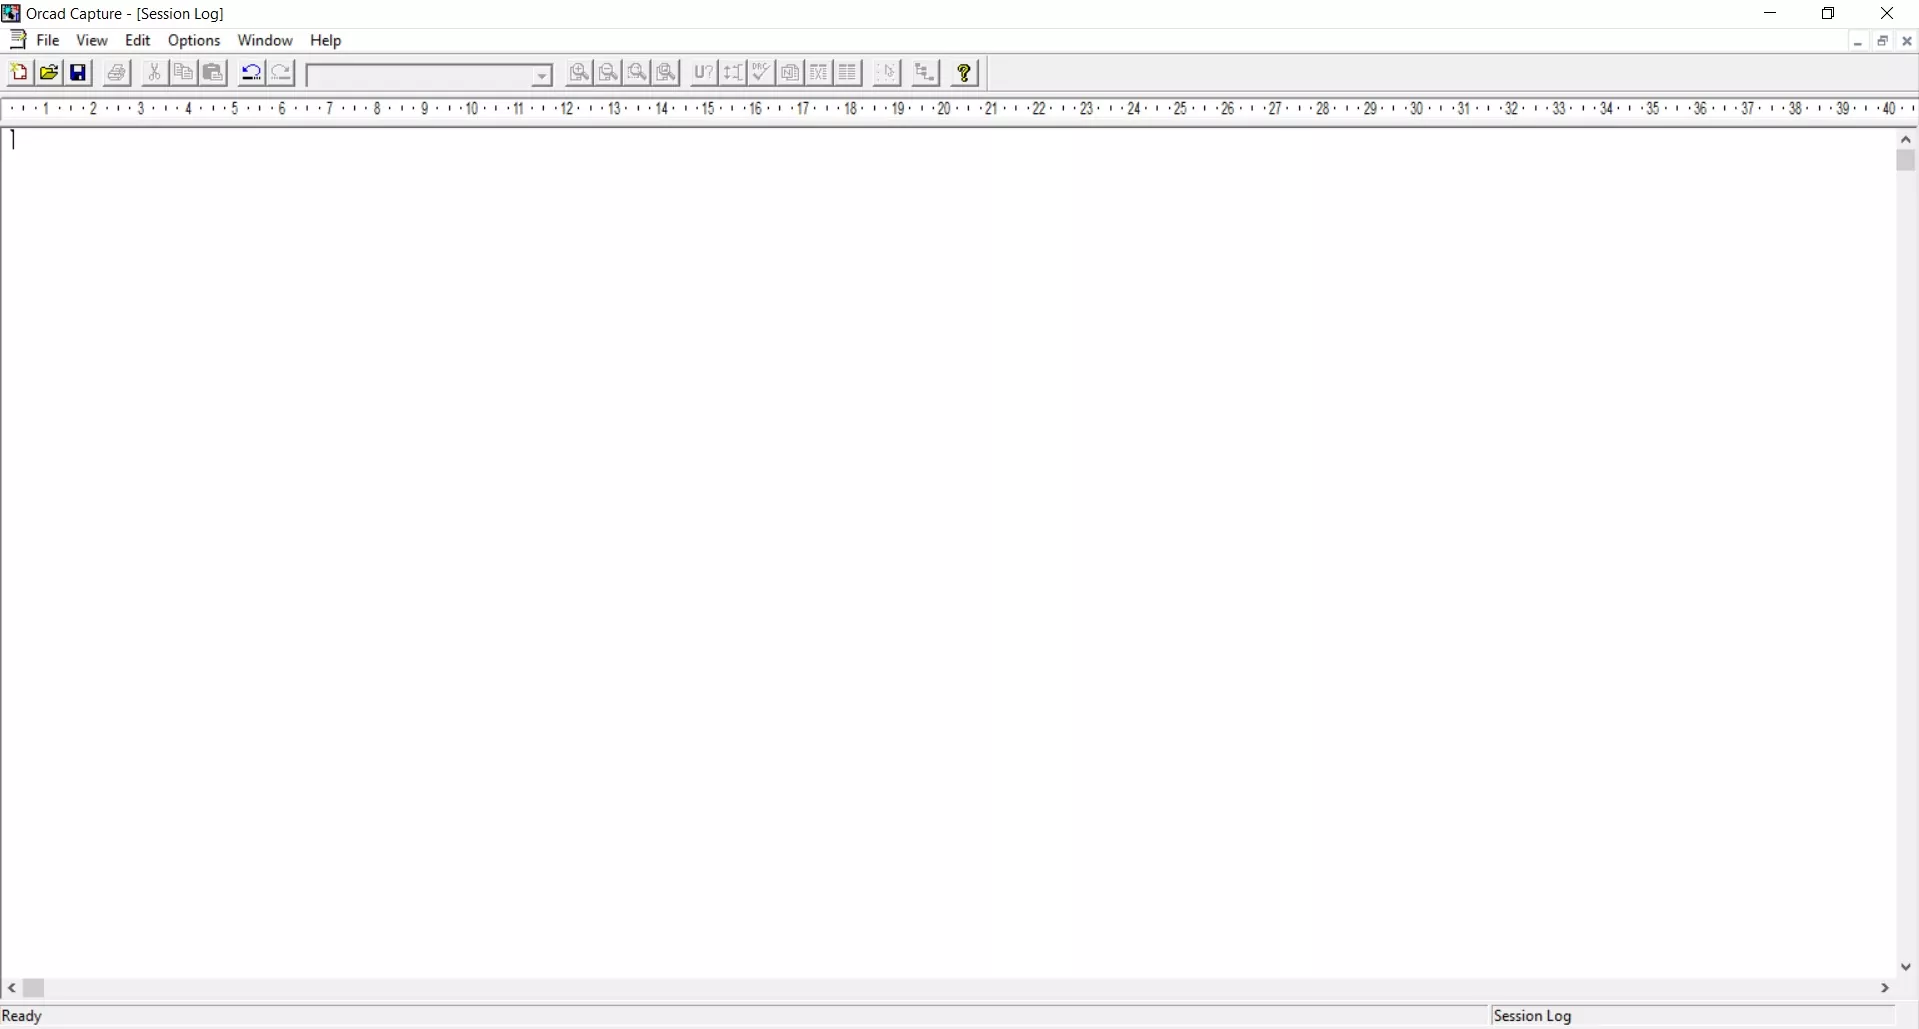1919x1029 pixels.
Task: Restore down the Orcad Capture window
Action: pos(1829,13)
